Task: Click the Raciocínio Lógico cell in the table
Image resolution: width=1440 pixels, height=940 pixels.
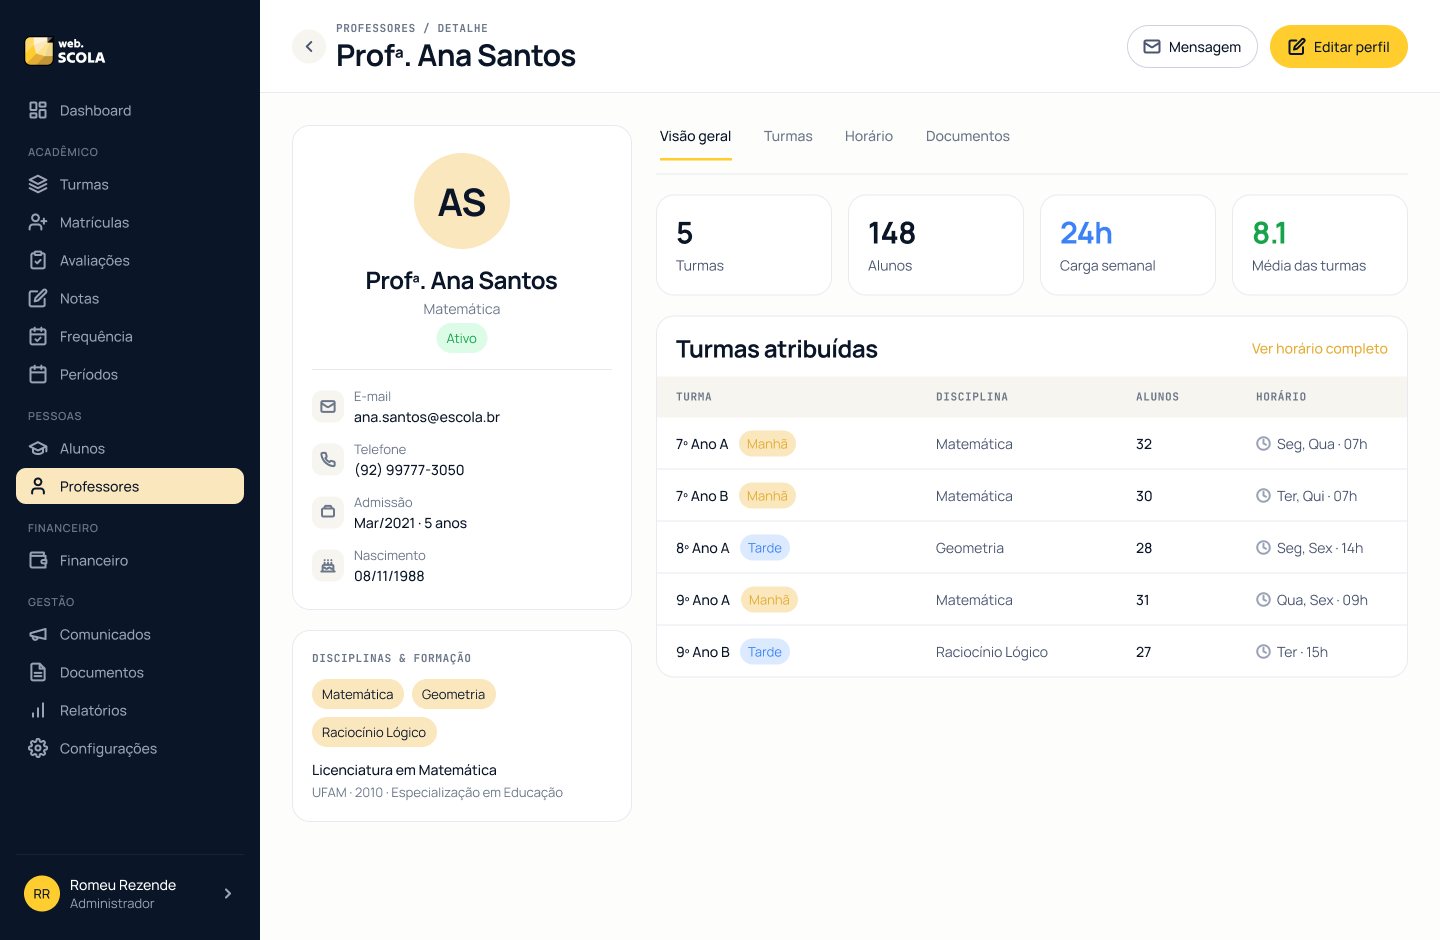Action: pyautogui.click(x=992, y=652)
